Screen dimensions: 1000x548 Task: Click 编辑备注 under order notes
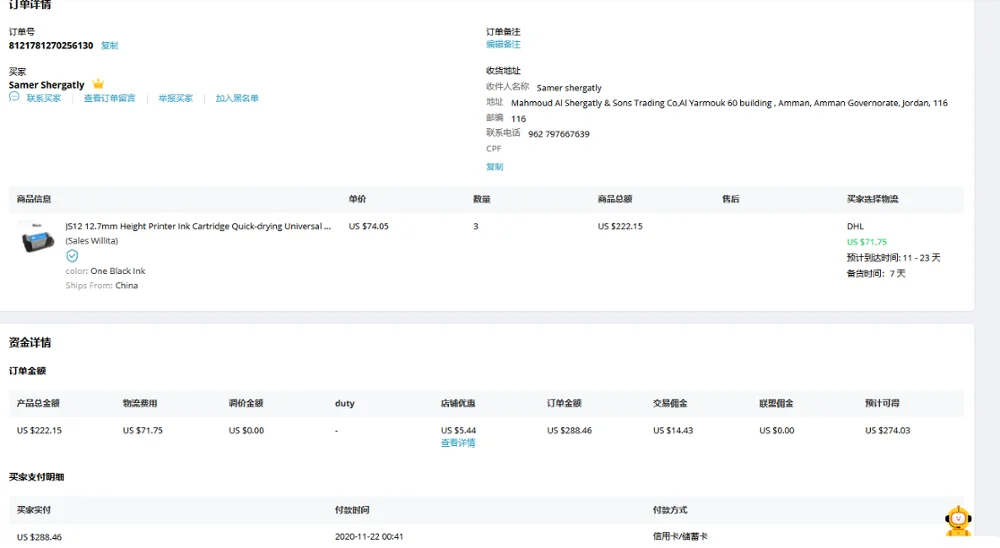[x=503, y=44]
